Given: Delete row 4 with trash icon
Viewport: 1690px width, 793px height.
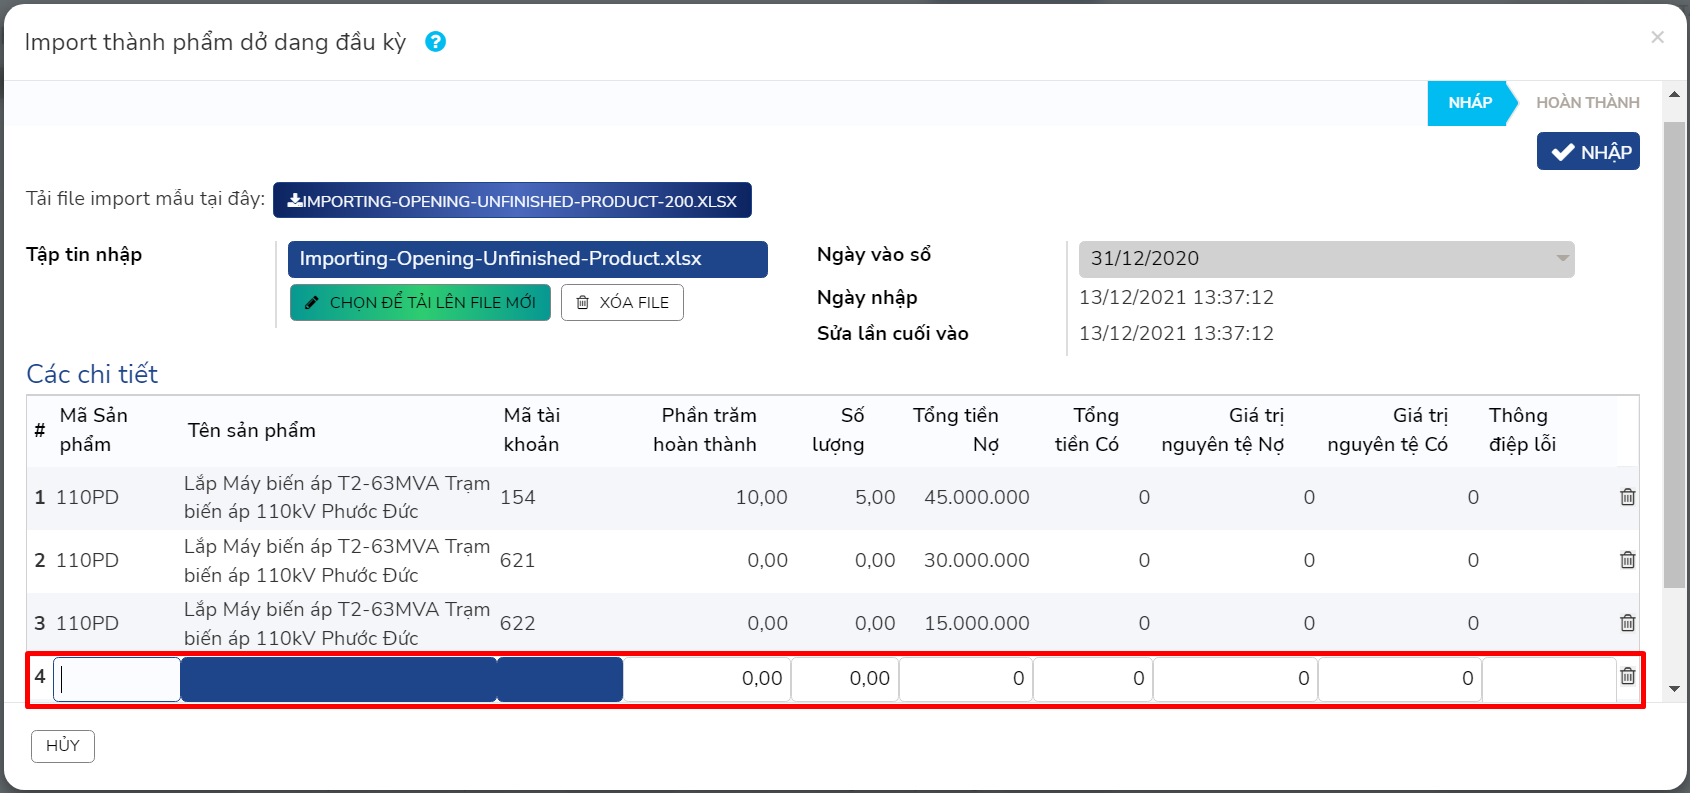Looking at the screenshot, I should tap(1628, 677).
